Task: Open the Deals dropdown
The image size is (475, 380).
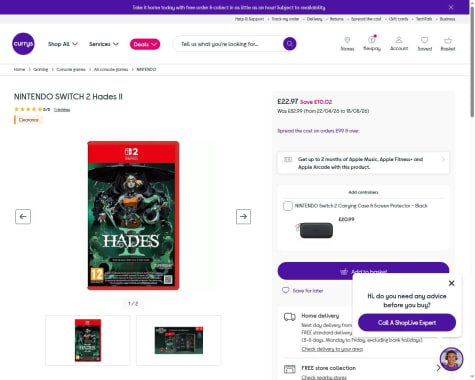Action: 145,44
